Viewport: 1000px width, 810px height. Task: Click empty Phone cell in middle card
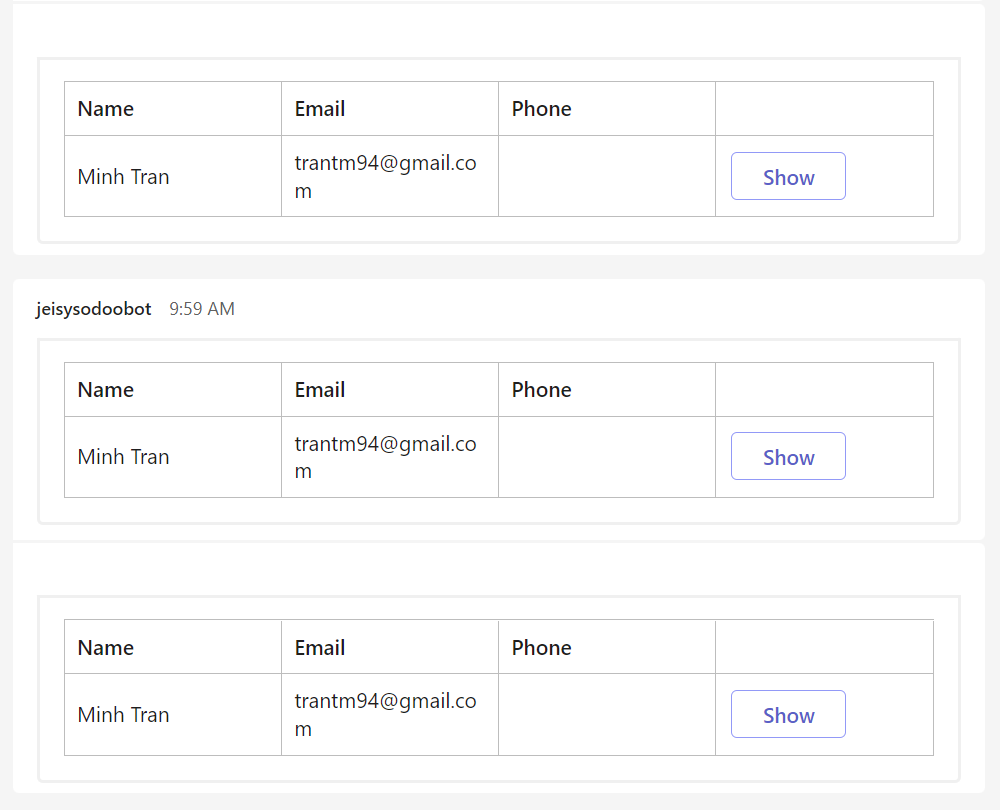(x=606, y=457)
